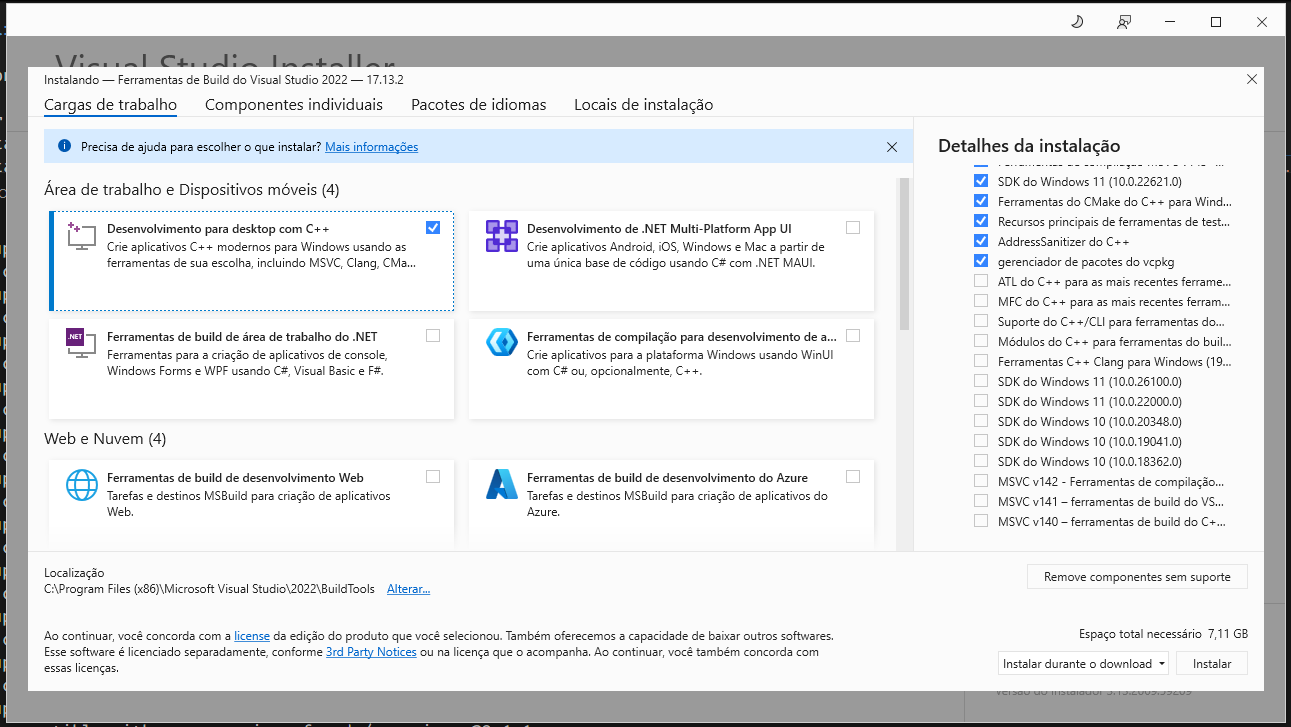Check Suporte do C++/CLI component
1291x727 pixels.
(980, 321)
